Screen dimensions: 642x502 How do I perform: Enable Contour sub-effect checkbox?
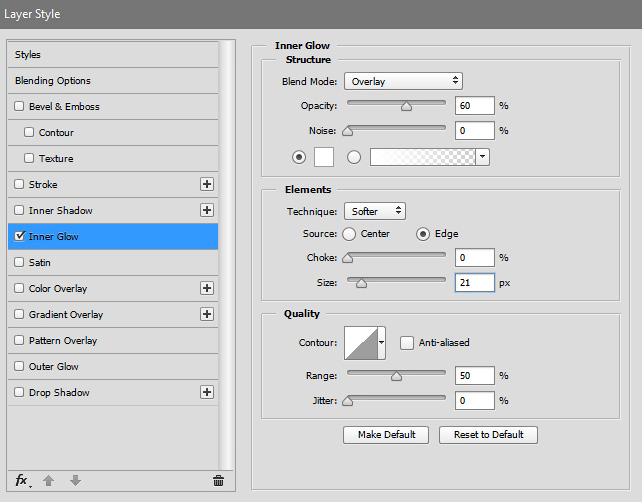29,132
